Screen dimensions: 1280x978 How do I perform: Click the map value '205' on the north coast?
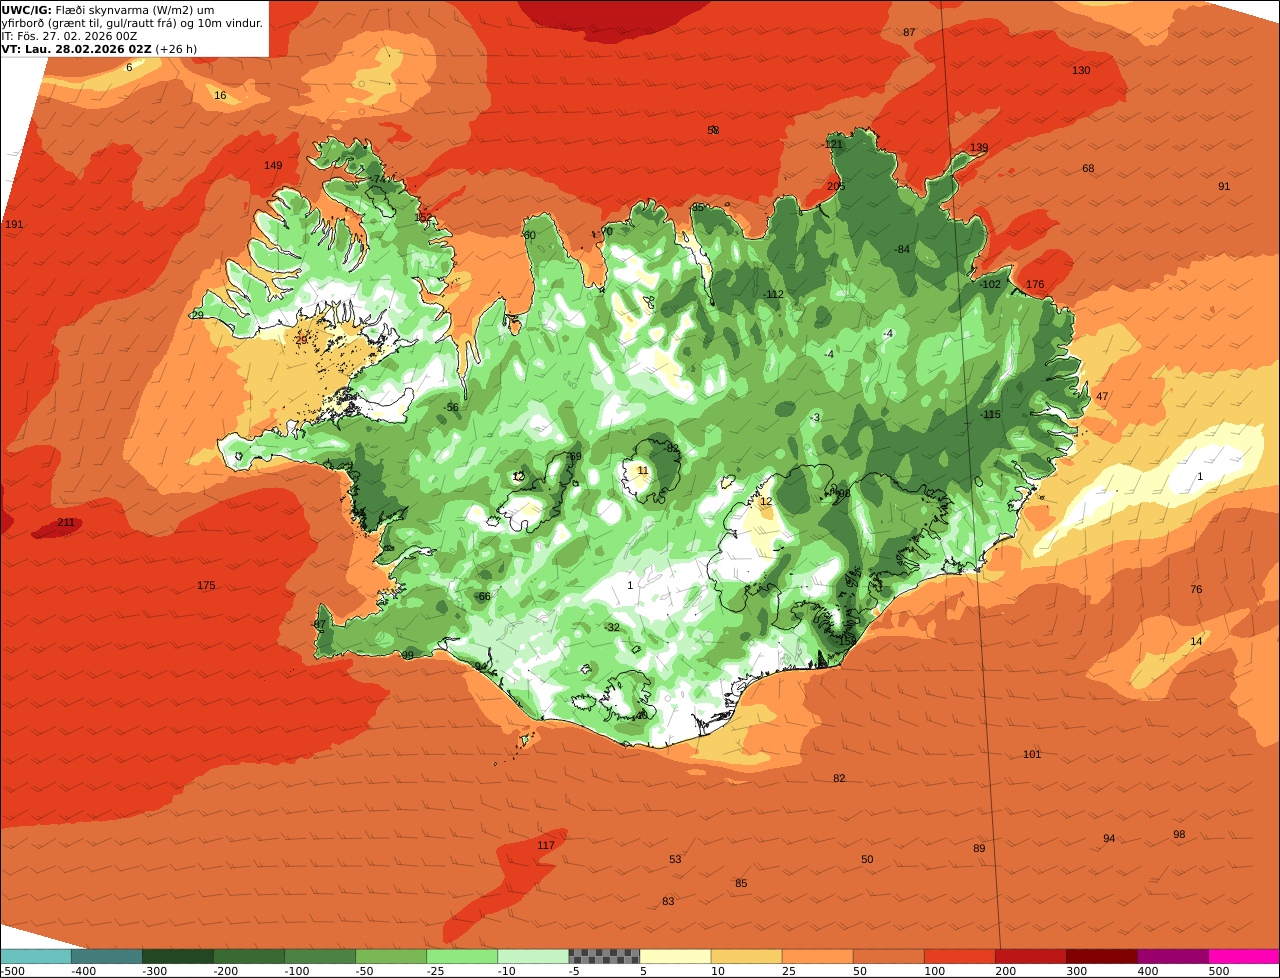point(836,186)
